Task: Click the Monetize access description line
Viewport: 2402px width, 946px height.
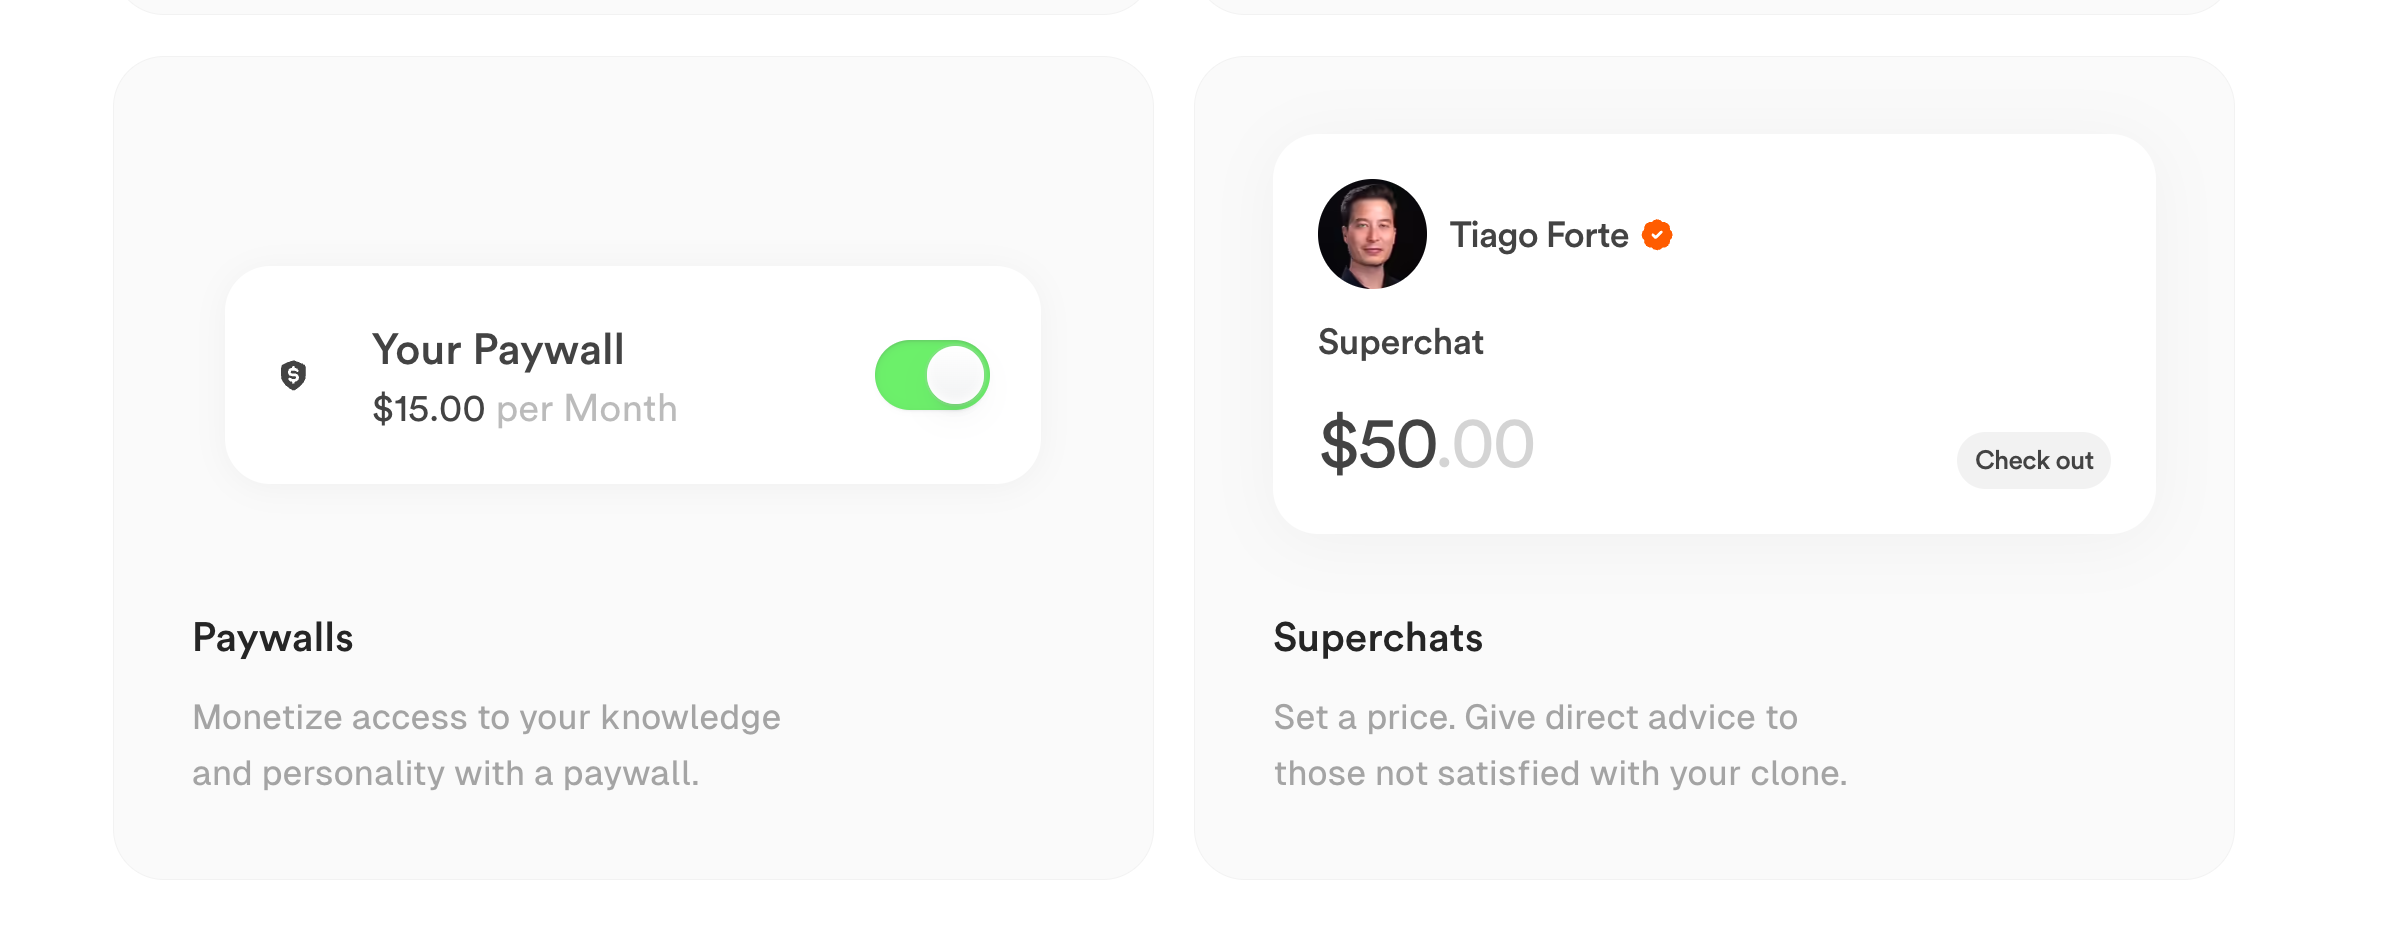Action: 486,717
